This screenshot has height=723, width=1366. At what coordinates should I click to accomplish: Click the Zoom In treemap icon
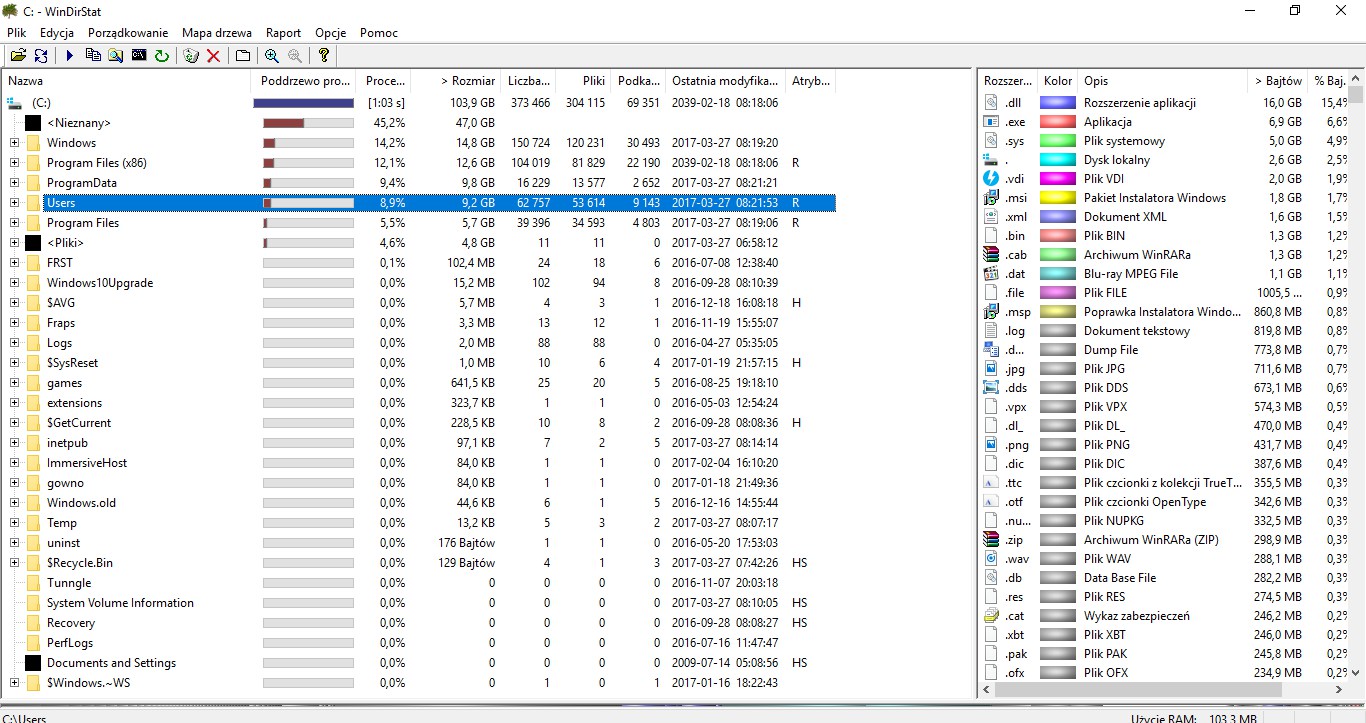(x=272, y=56)
